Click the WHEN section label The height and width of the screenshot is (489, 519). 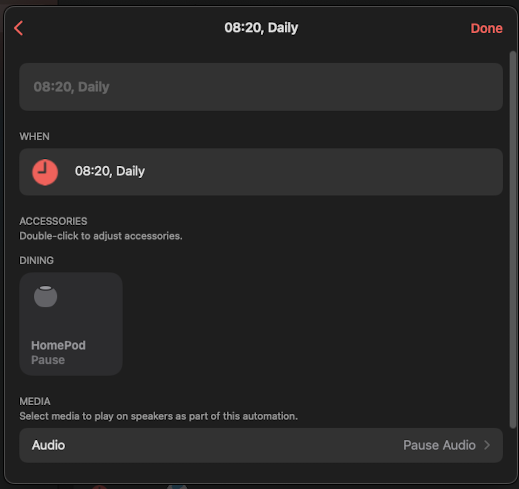pyautogui.click(x=34, y=136)
